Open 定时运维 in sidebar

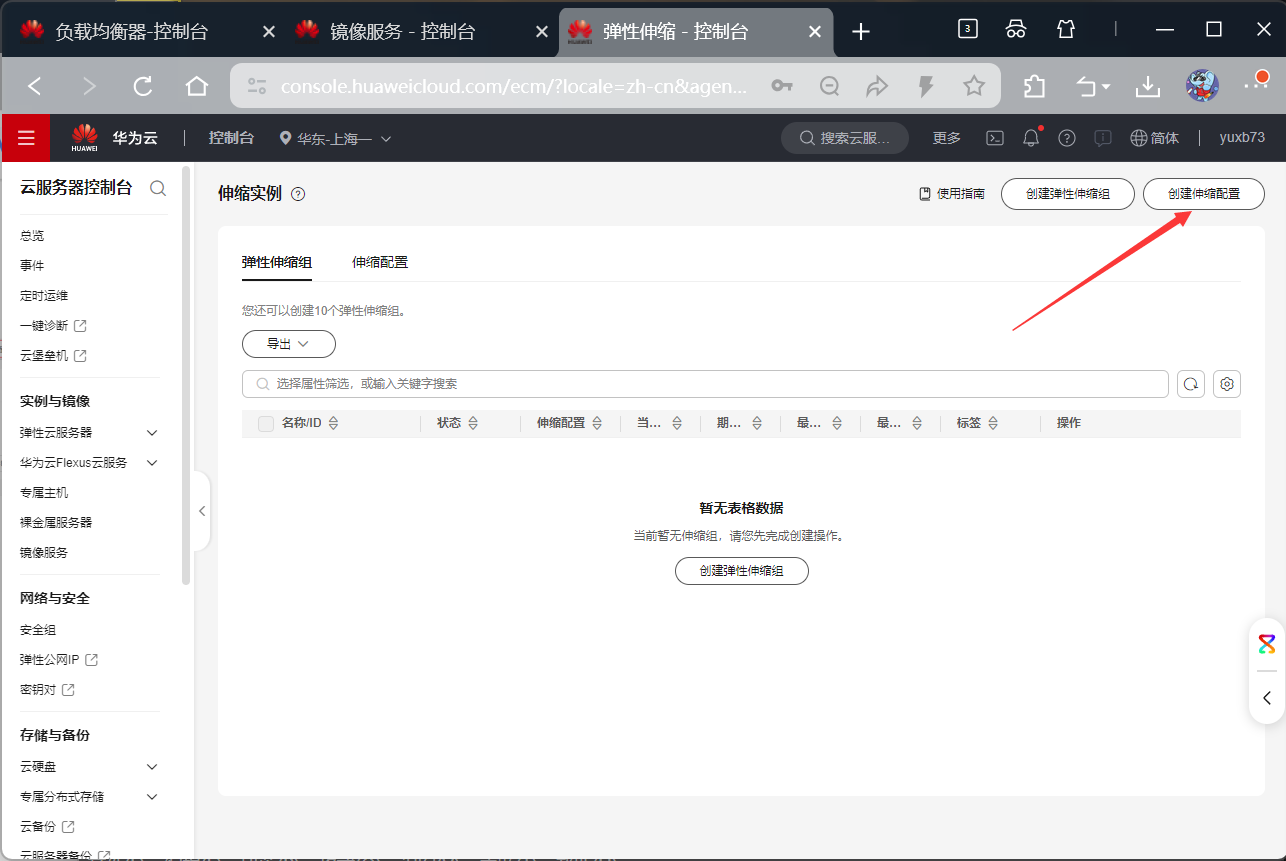pos(44,296)
